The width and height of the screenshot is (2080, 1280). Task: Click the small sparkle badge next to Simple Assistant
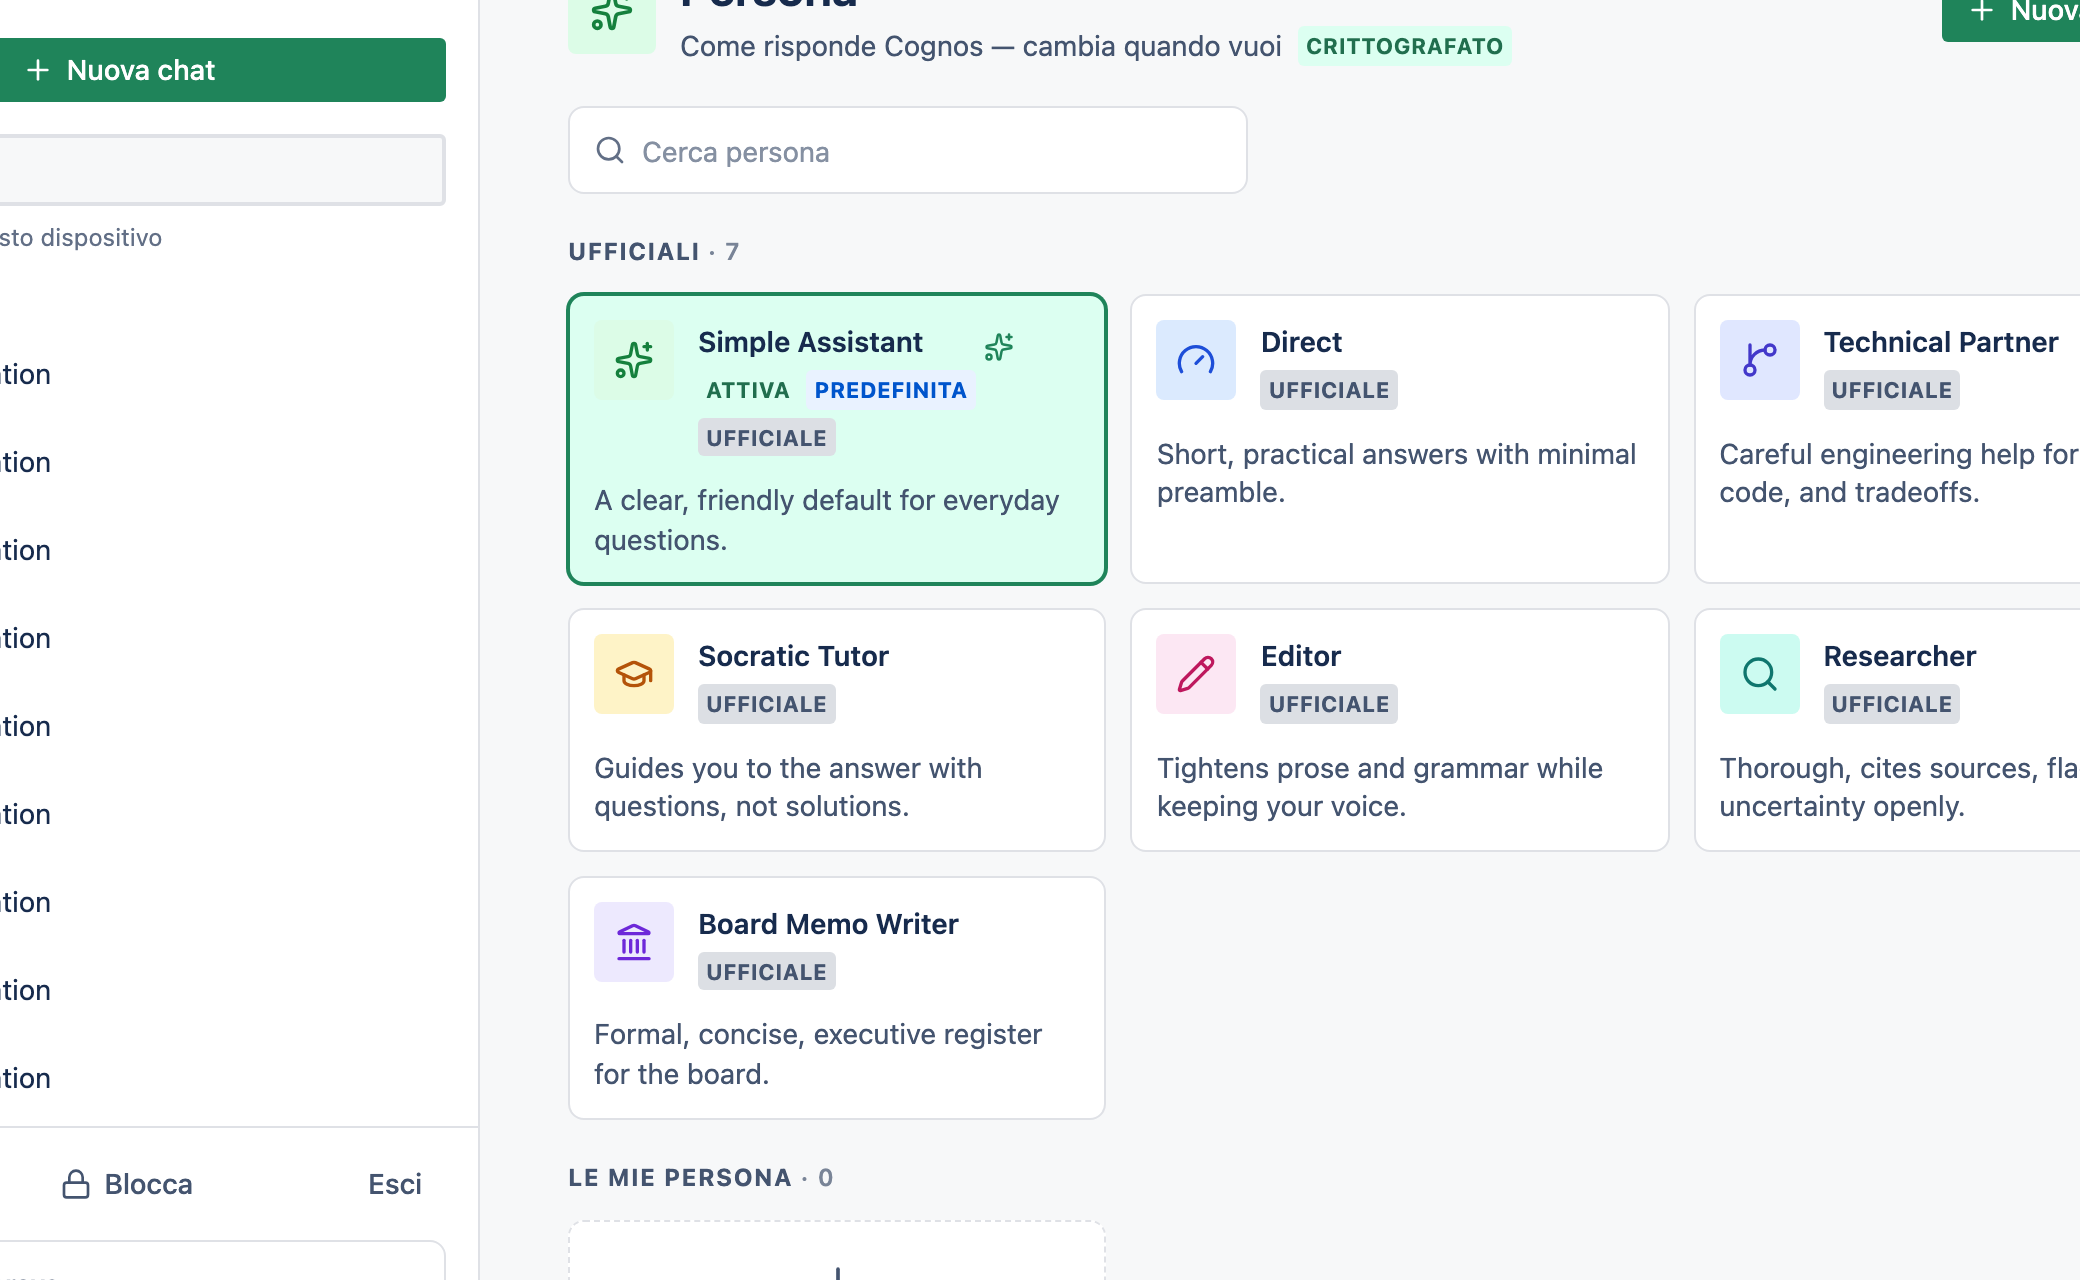tap(999, 346)
